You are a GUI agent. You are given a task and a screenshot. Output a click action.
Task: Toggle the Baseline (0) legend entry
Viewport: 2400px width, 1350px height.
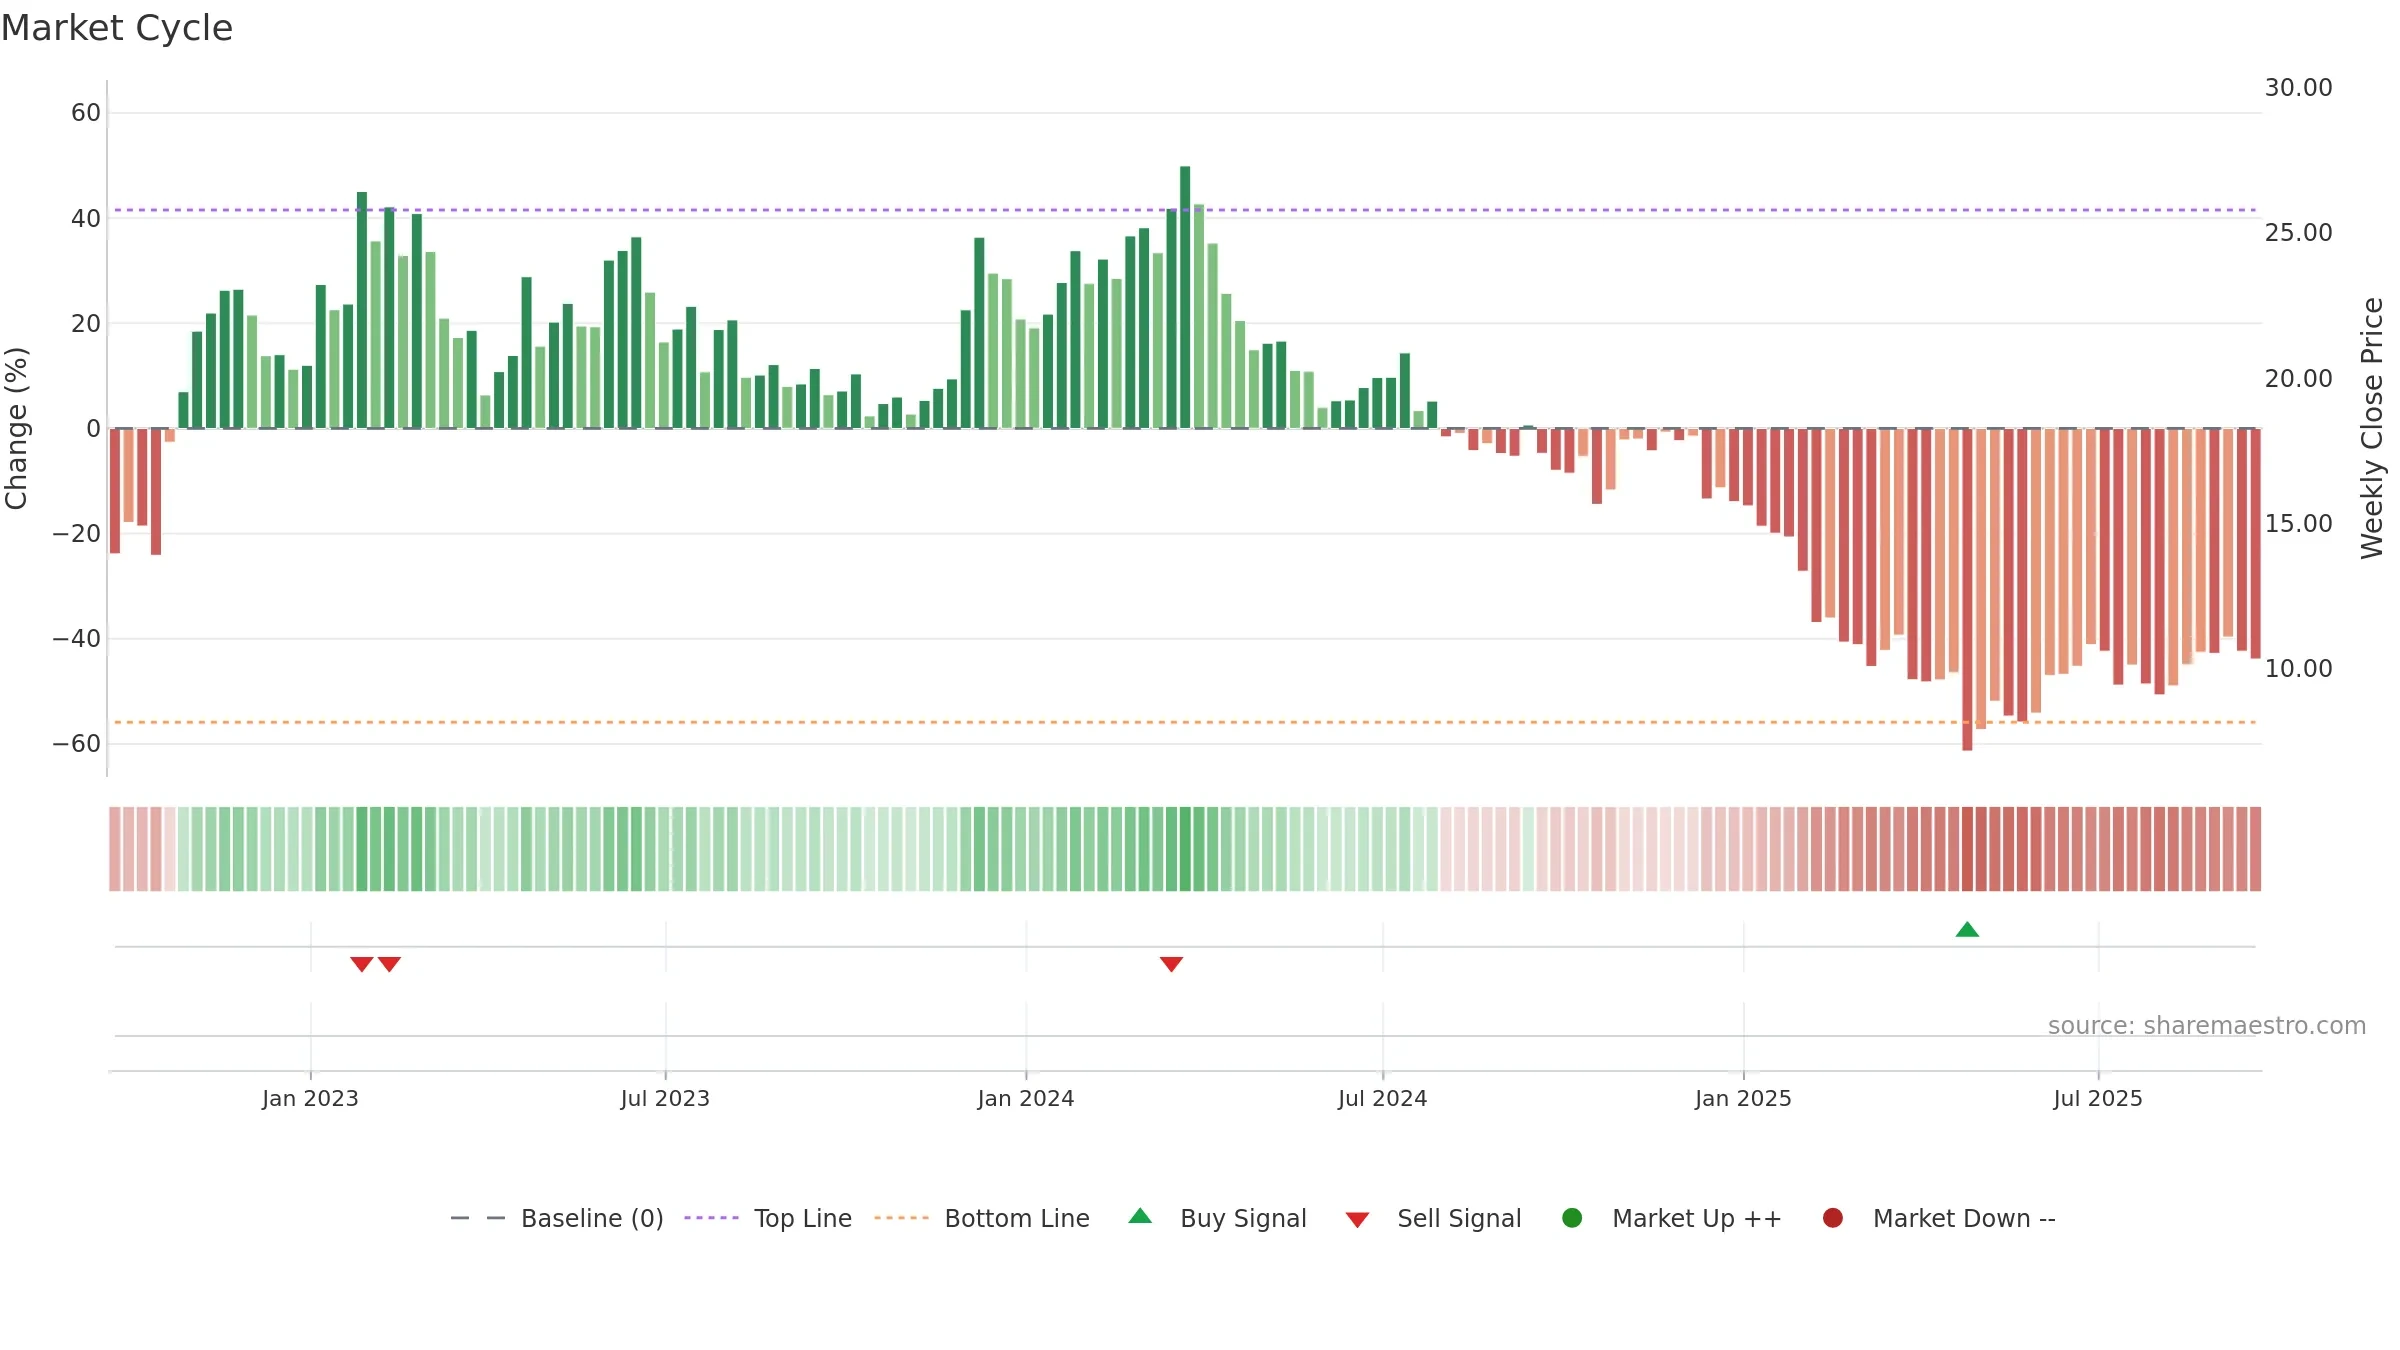pyautogui.click(x=557, y=1218)
